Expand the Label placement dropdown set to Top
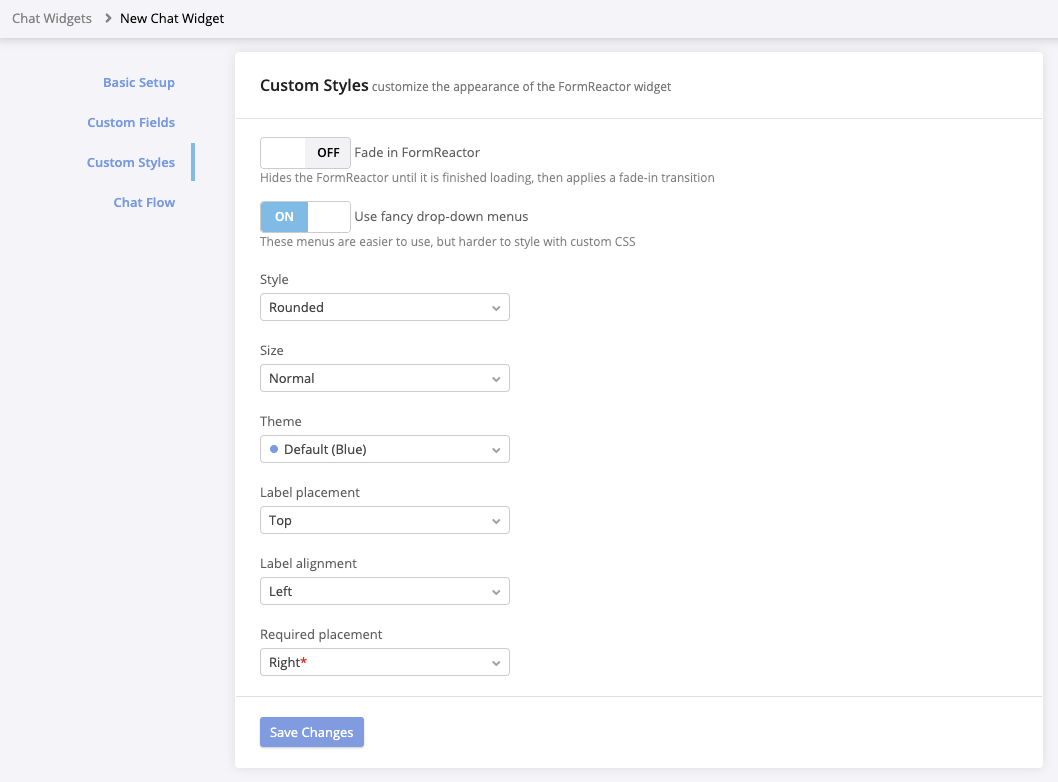 tap(384, 521)
